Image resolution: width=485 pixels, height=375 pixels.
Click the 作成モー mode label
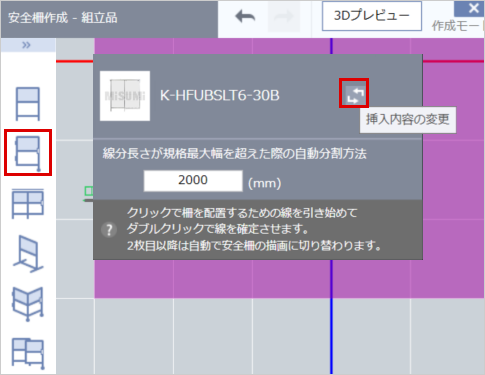457,26
